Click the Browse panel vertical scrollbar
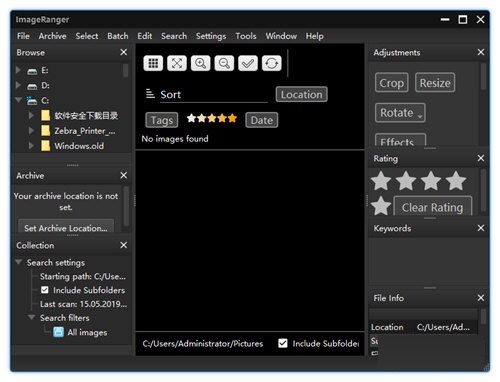Image resolution: width=500 pixels, height=382 pixels. point(126,71)
